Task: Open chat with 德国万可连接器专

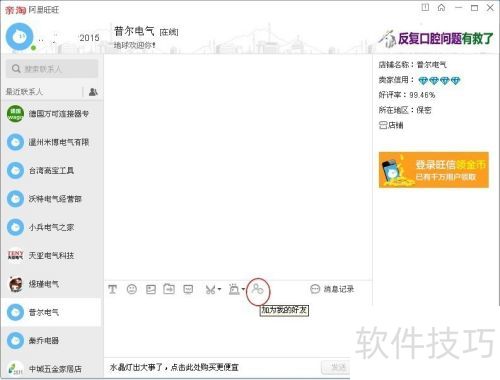Action: [x=52, y=114]
